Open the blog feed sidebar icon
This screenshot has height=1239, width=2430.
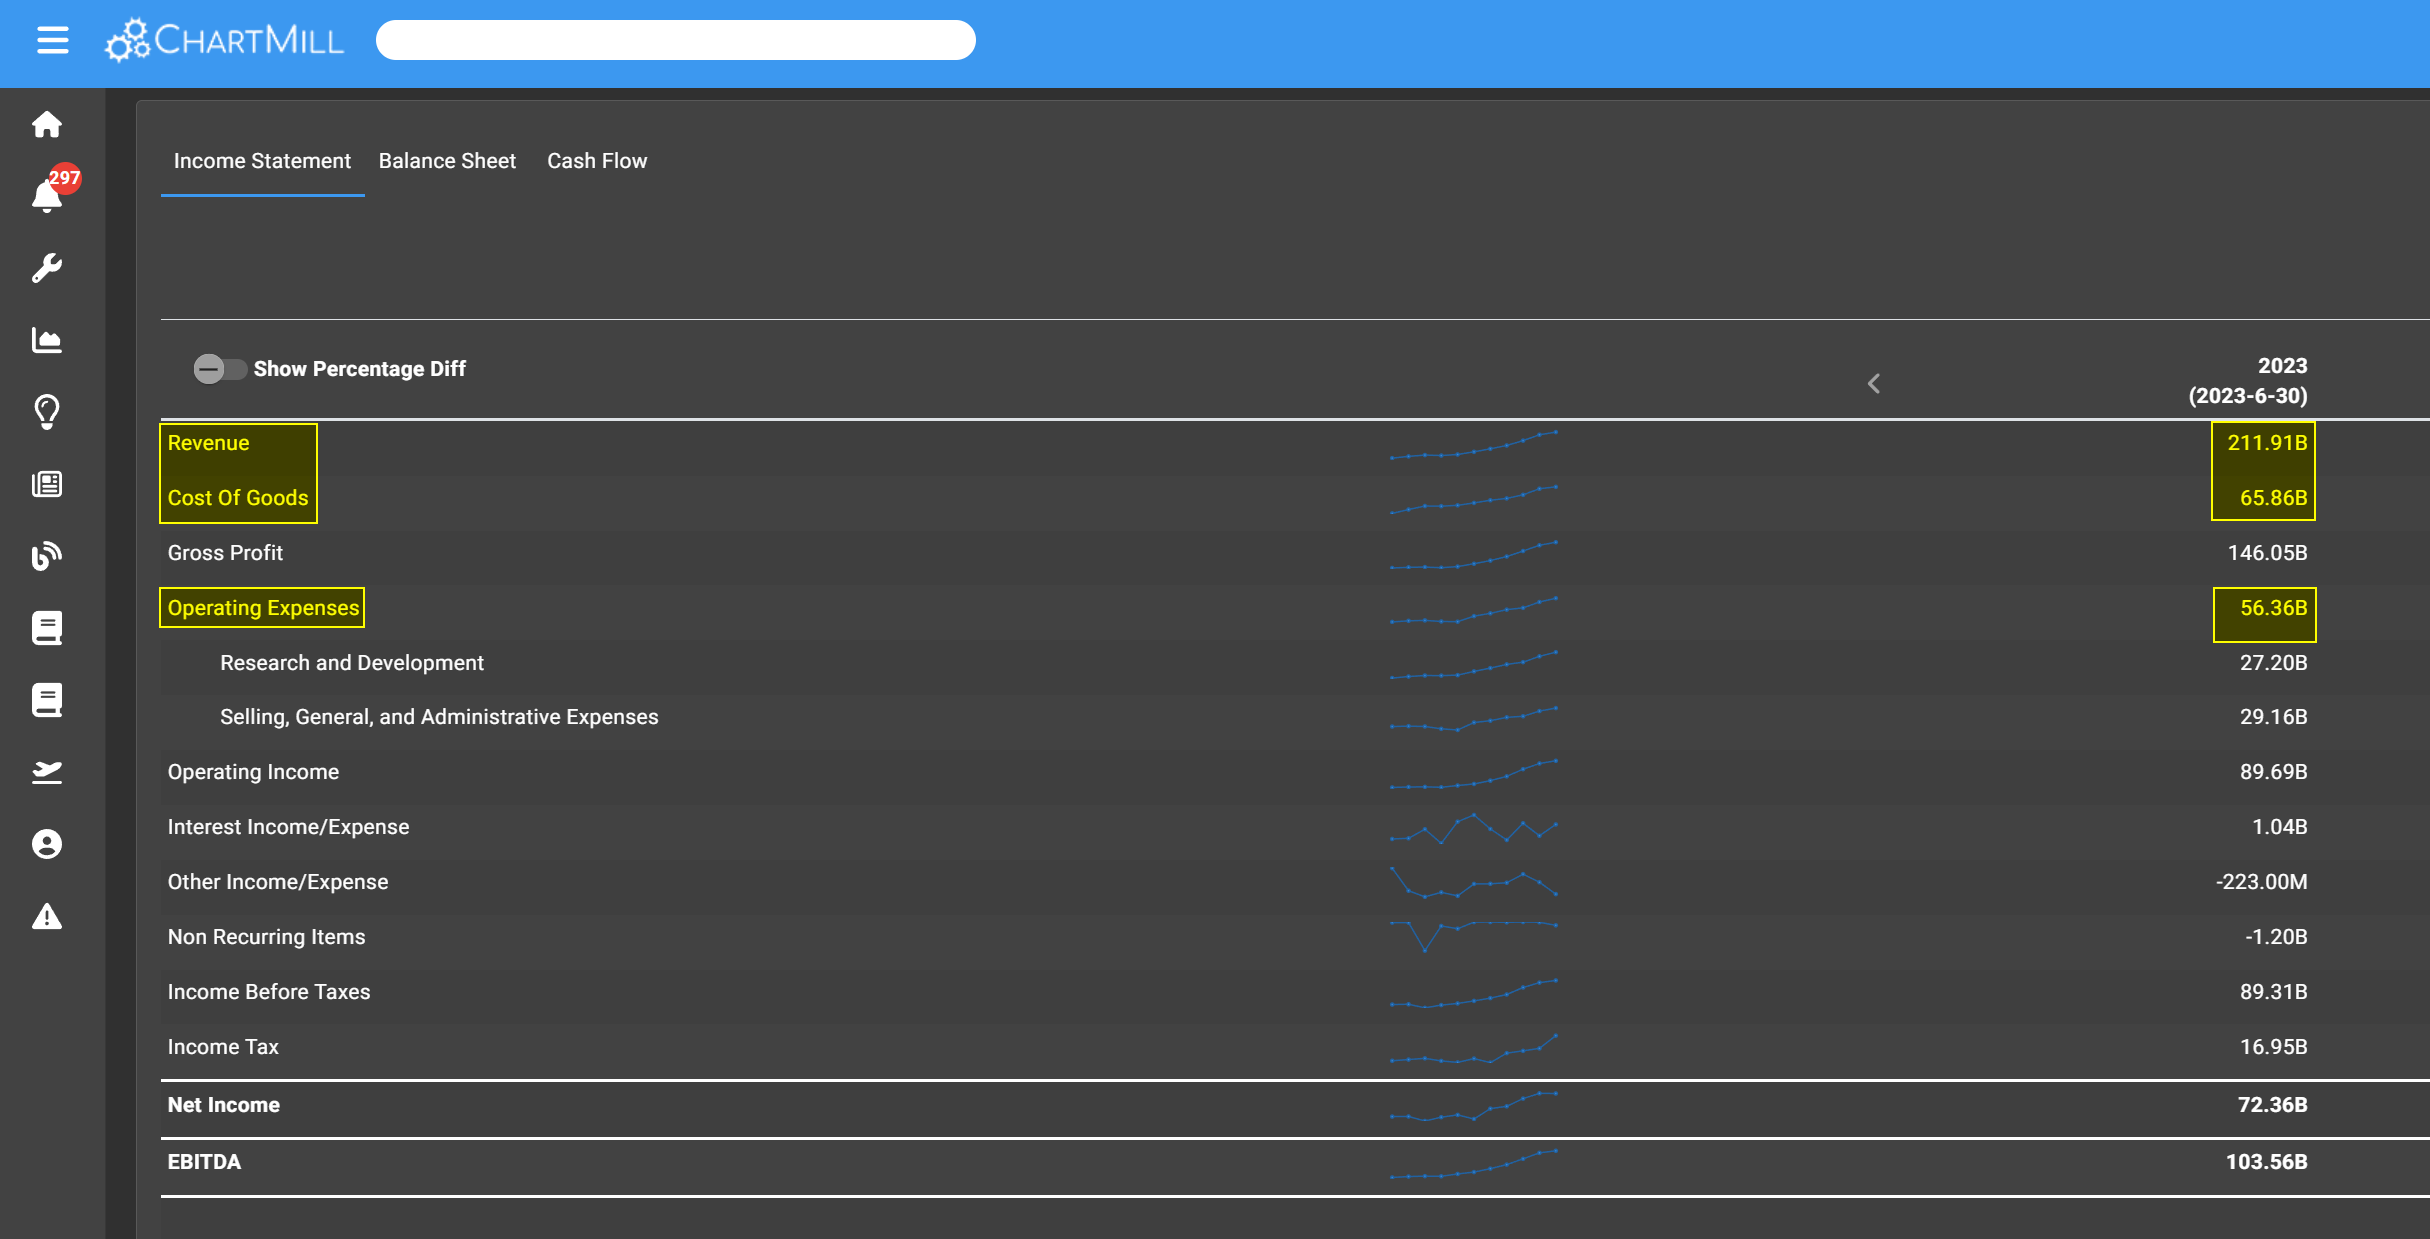point(47,556)
